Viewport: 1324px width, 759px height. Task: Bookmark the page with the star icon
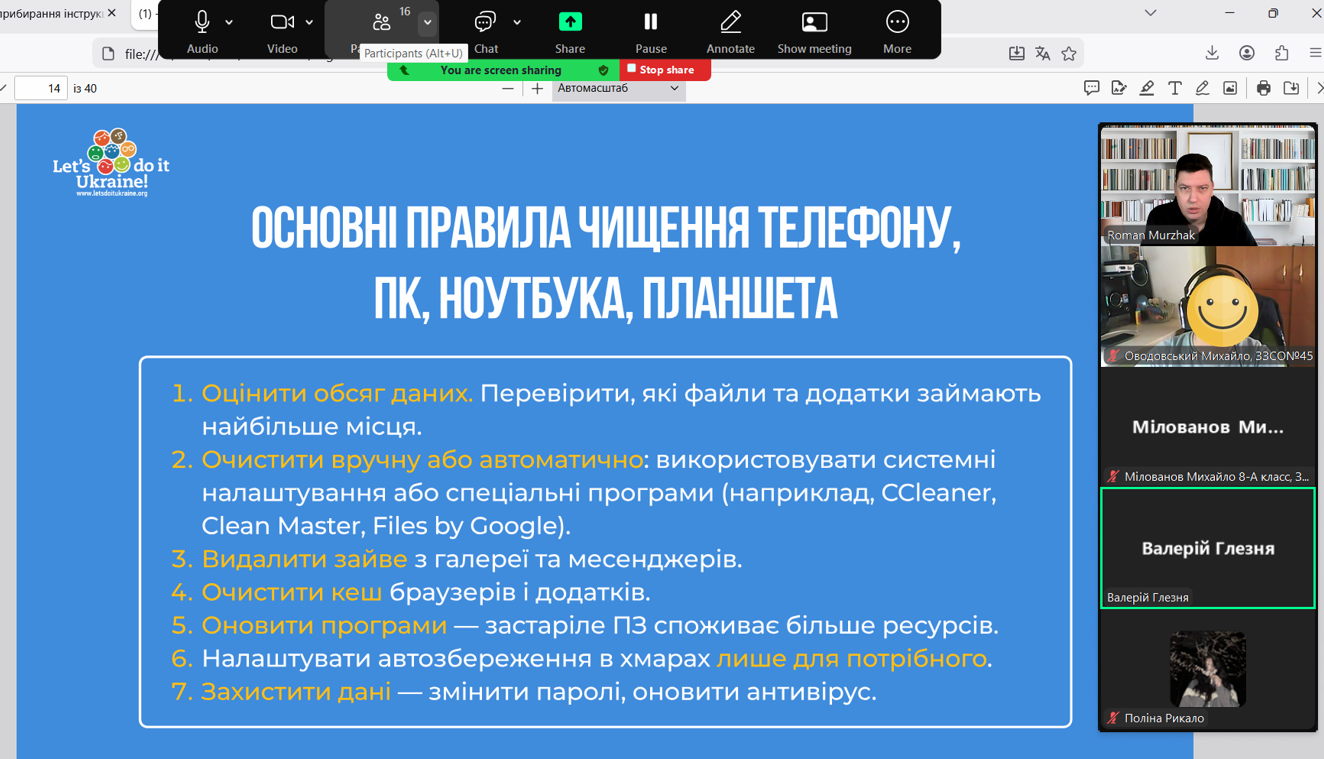click(1069, 54)
